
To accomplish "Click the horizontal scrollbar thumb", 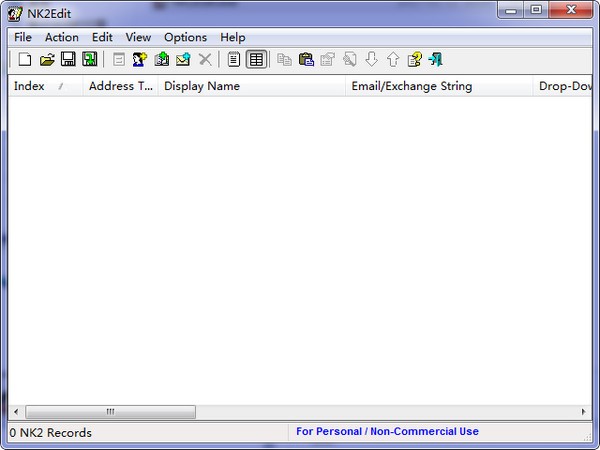I will 110,411.
